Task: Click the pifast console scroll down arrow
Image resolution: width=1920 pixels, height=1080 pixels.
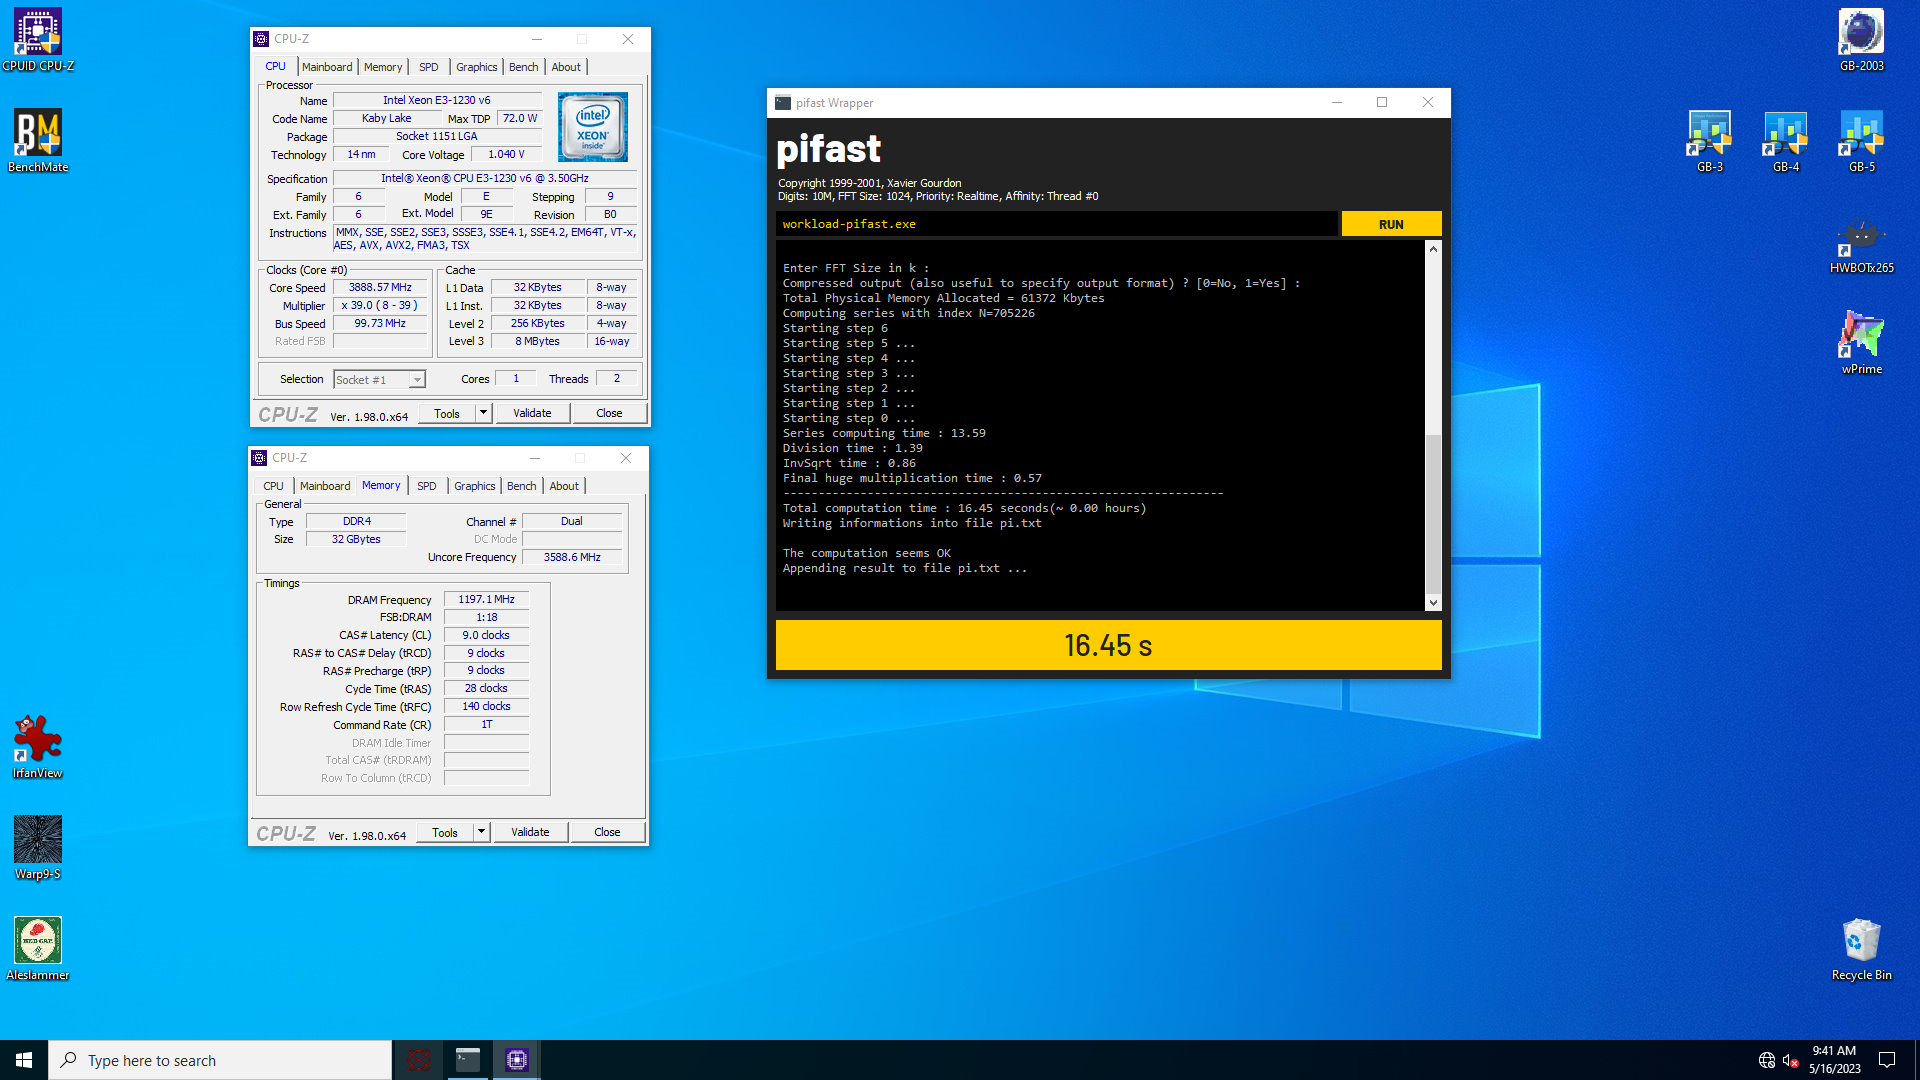Action: click(x=1433, y=603)
